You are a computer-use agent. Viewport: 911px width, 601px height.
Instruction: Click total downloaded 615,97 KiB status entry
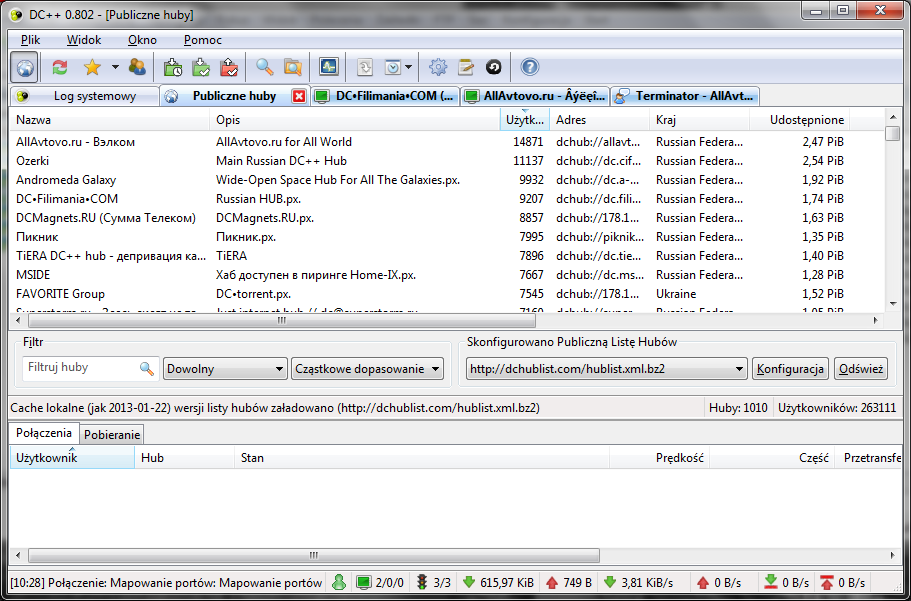click(x=498, y=582)
